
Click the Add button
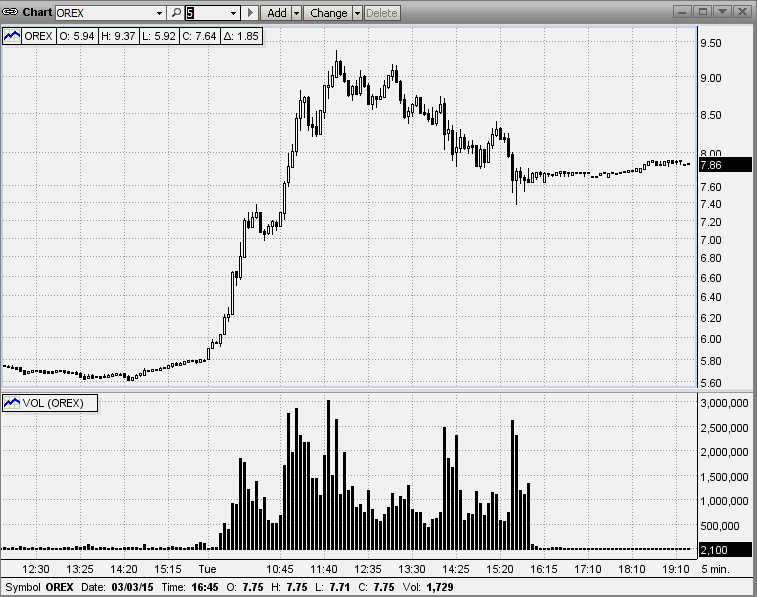click(277, 13)
